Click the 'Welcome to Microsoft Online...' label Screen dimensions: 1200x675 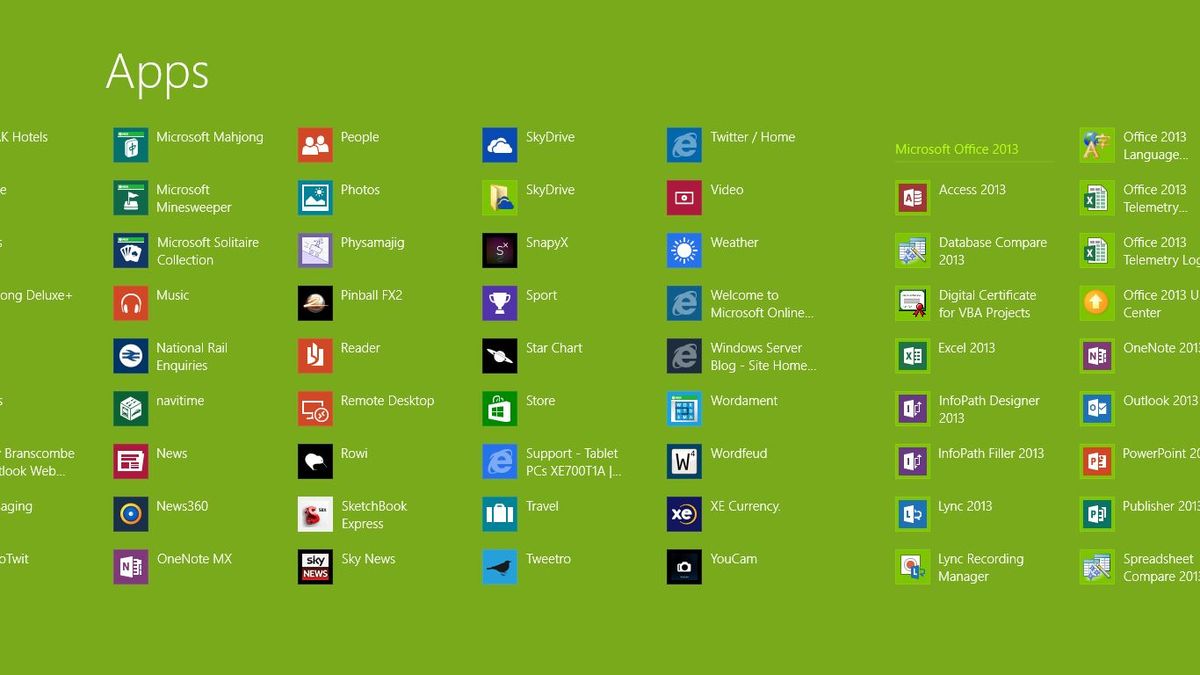(762, 304)
